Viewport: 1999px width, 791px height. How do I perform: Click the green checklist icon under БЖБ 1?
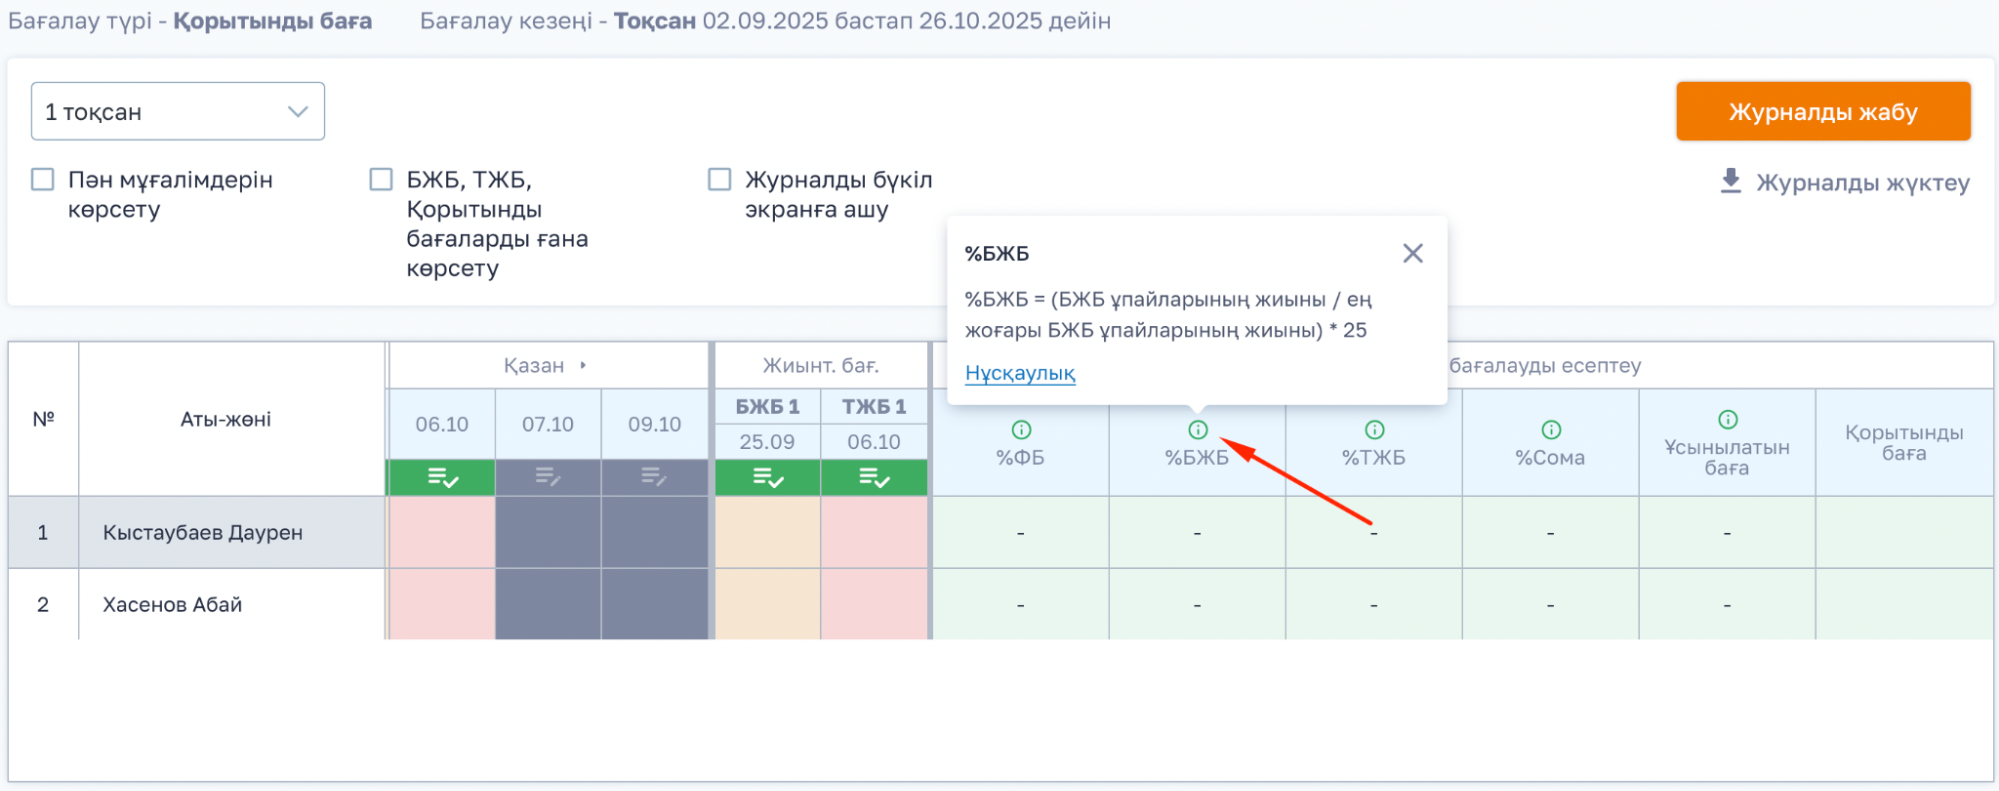tap(768, 478)
